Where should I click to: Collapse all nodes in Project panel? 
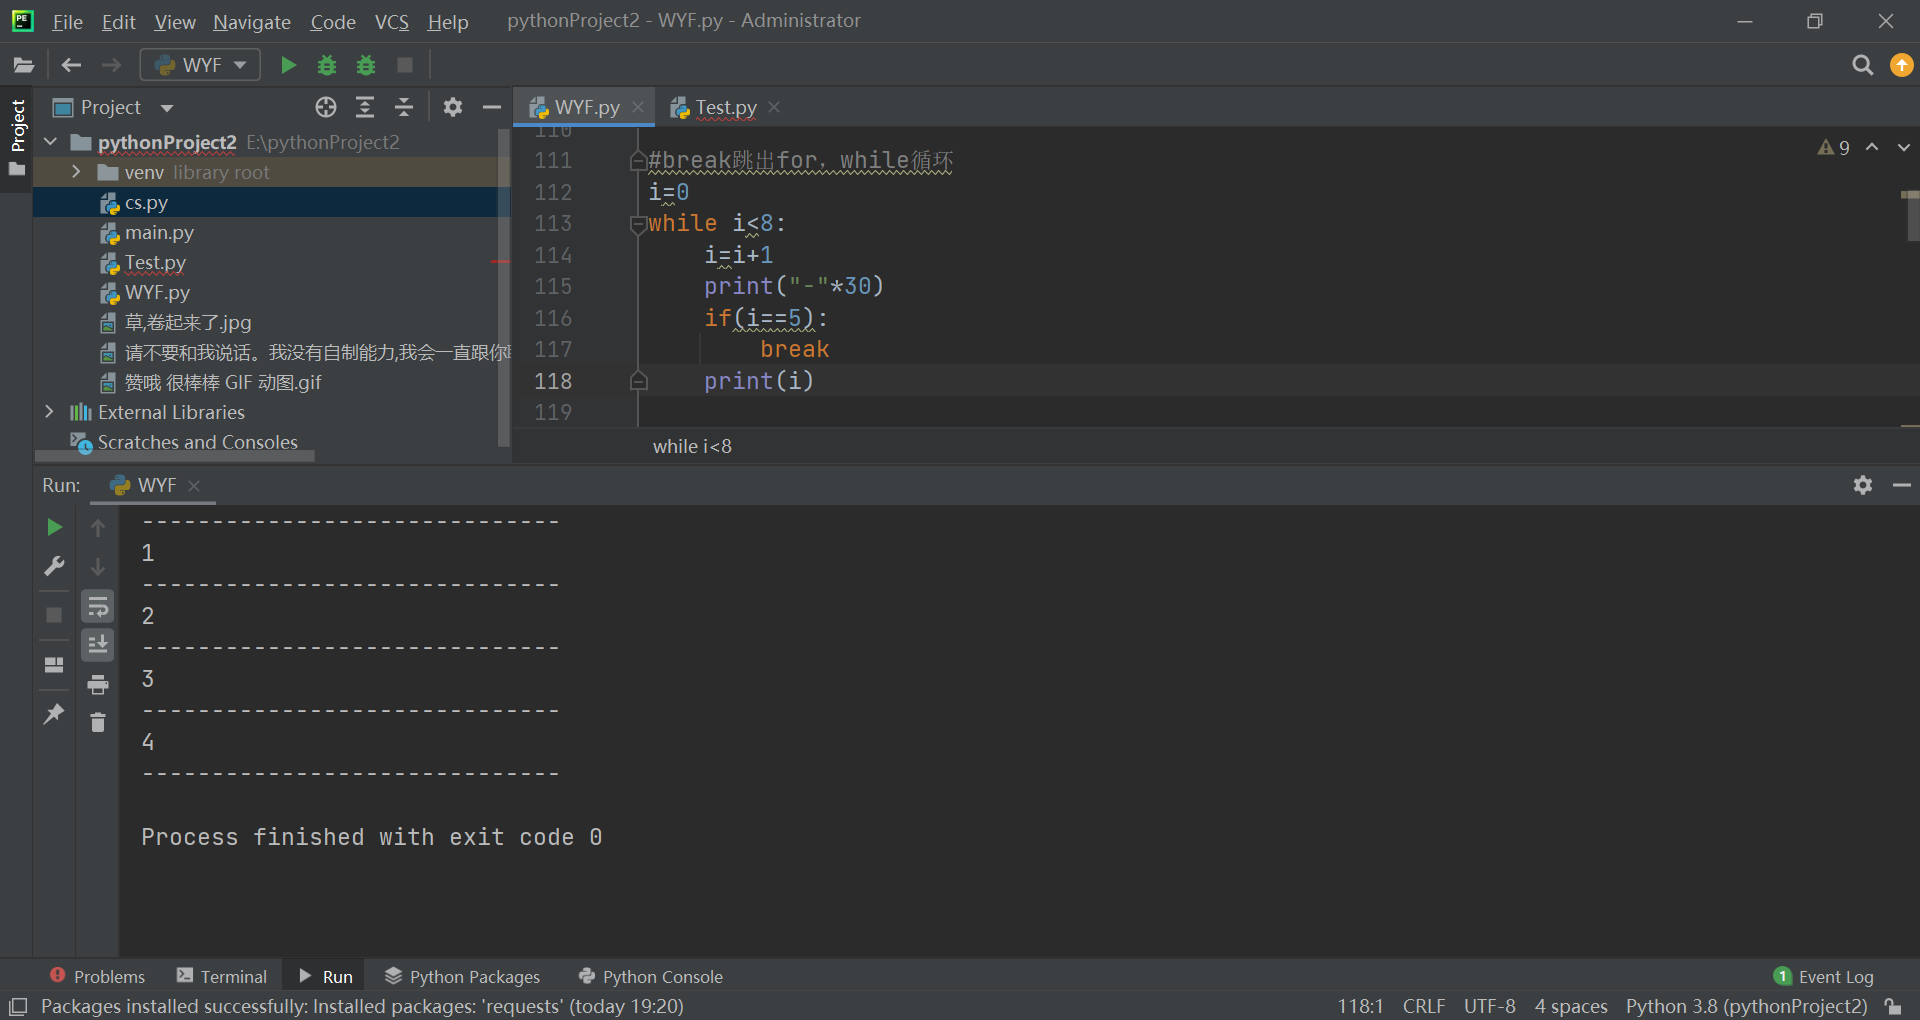tap(404, 107)
